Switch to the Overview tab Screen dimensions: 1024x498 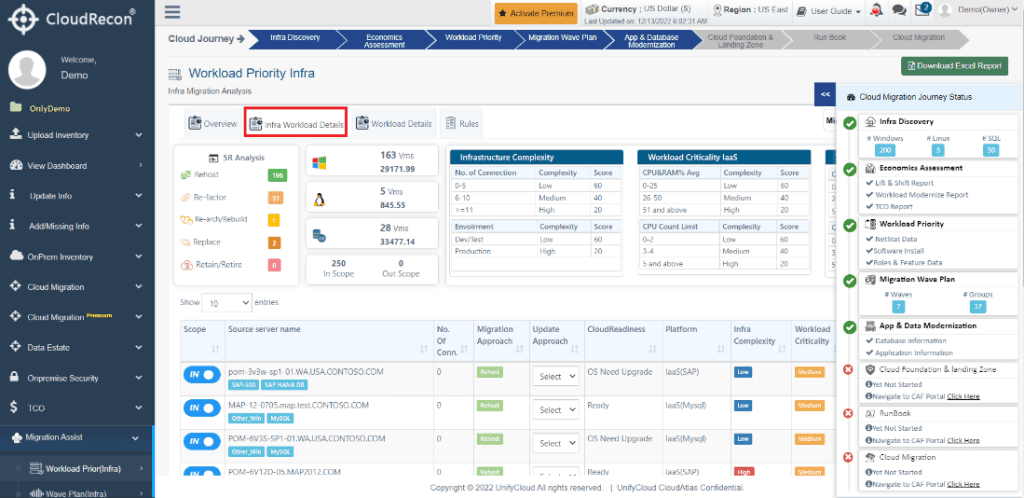click(213, 123)
